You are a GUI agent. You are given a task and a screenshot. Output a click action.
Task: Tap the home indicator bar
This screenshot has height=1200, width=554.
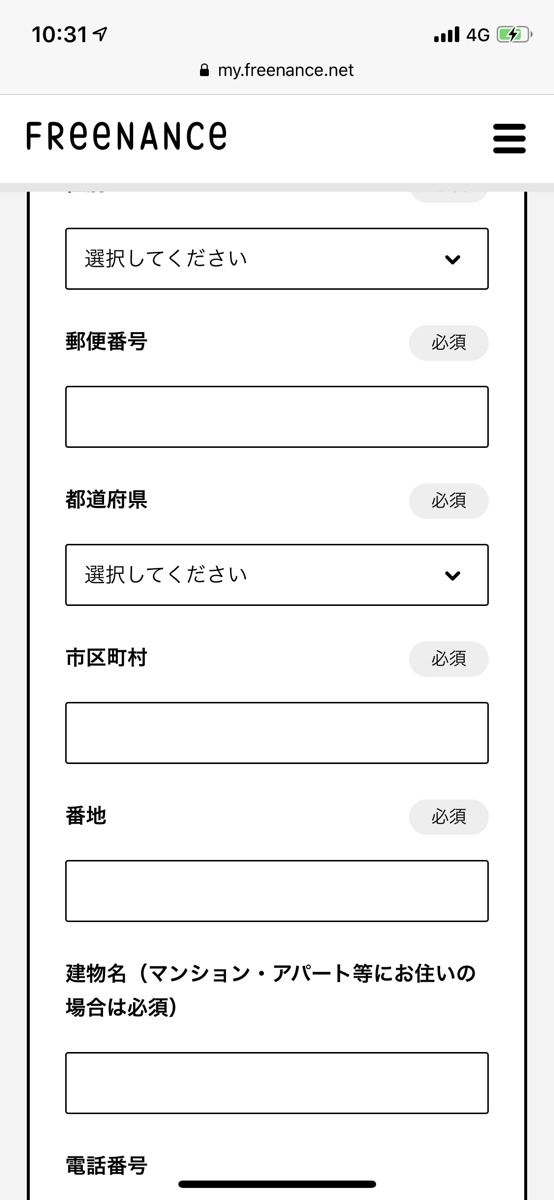277,1185
